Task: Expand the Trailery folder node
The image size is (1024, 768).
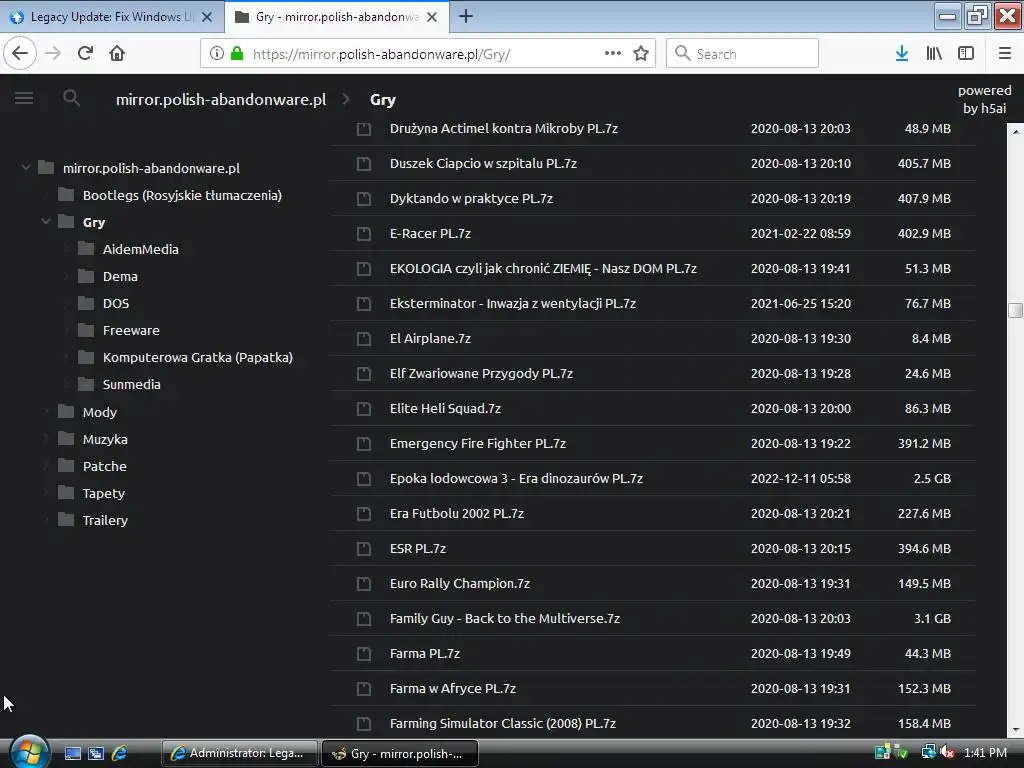Action: [x=46, y=520]
